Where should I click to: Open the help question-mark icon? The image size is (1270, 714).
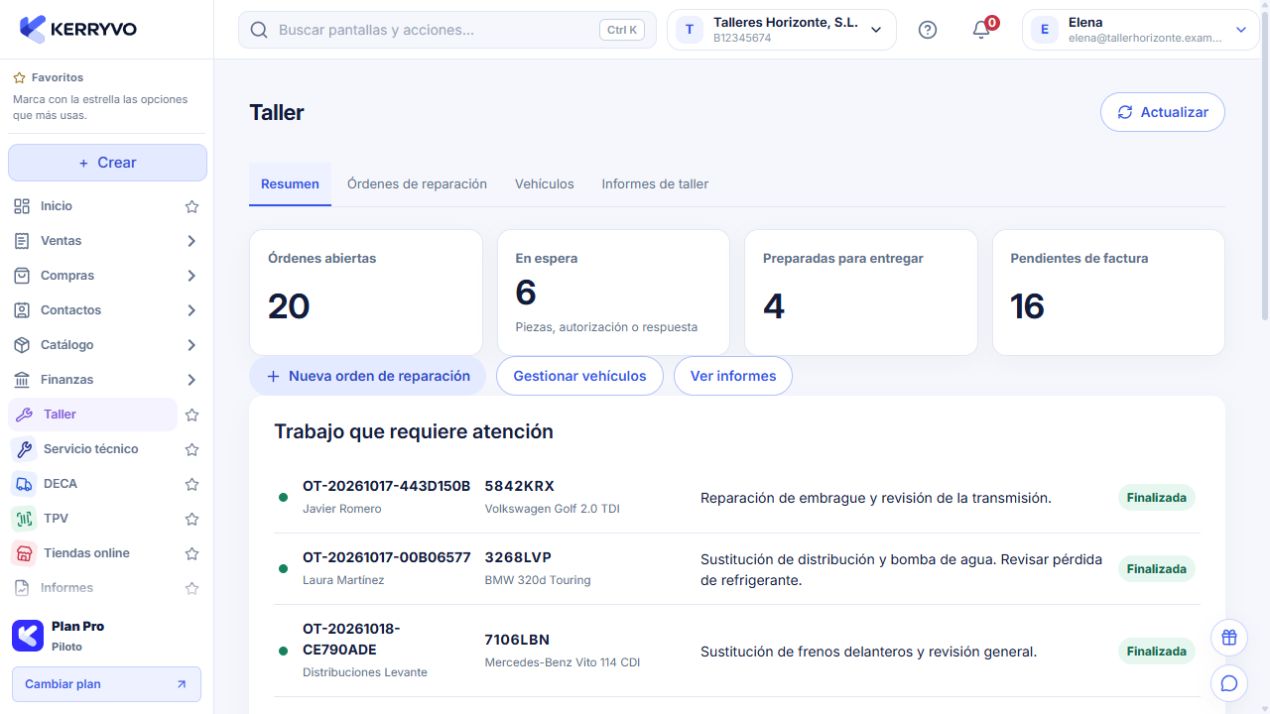927,30
